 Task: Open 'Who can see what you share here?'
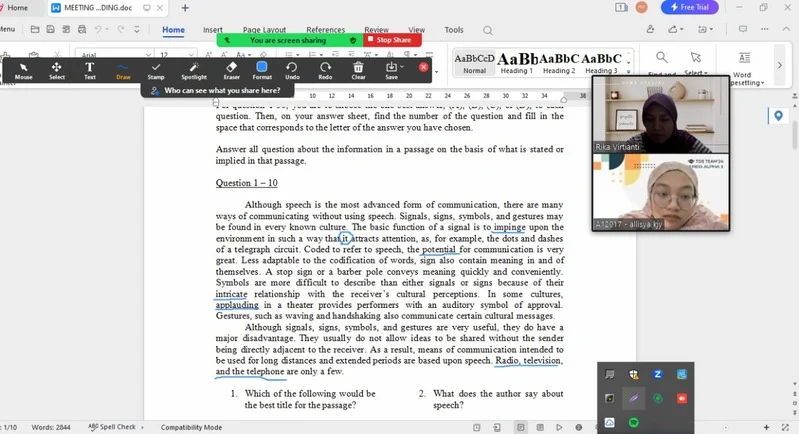click(x=215, y=90)
